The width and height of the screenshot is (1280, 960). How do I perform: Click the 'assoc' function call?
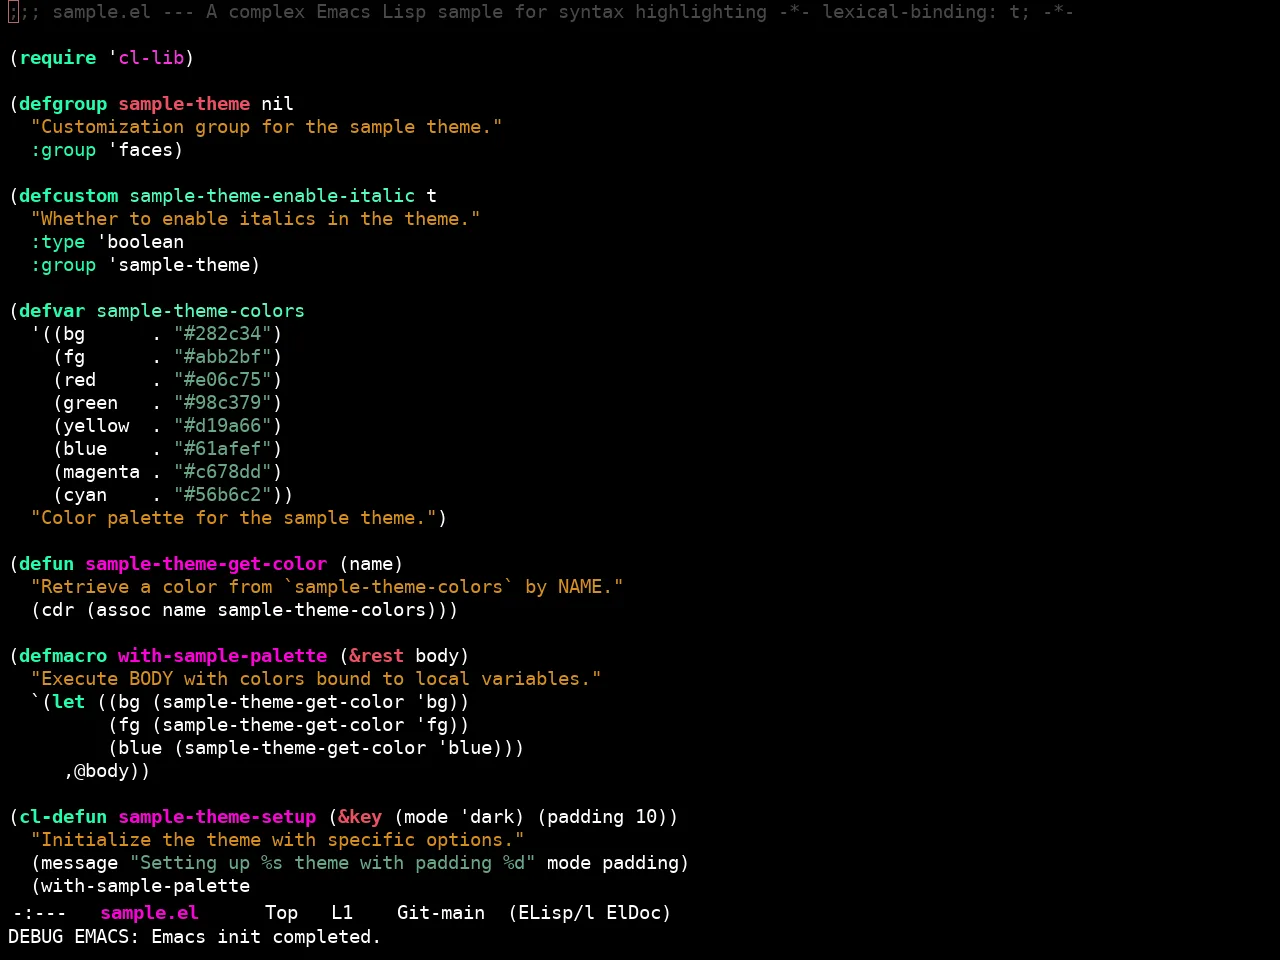tap(124, 610)
